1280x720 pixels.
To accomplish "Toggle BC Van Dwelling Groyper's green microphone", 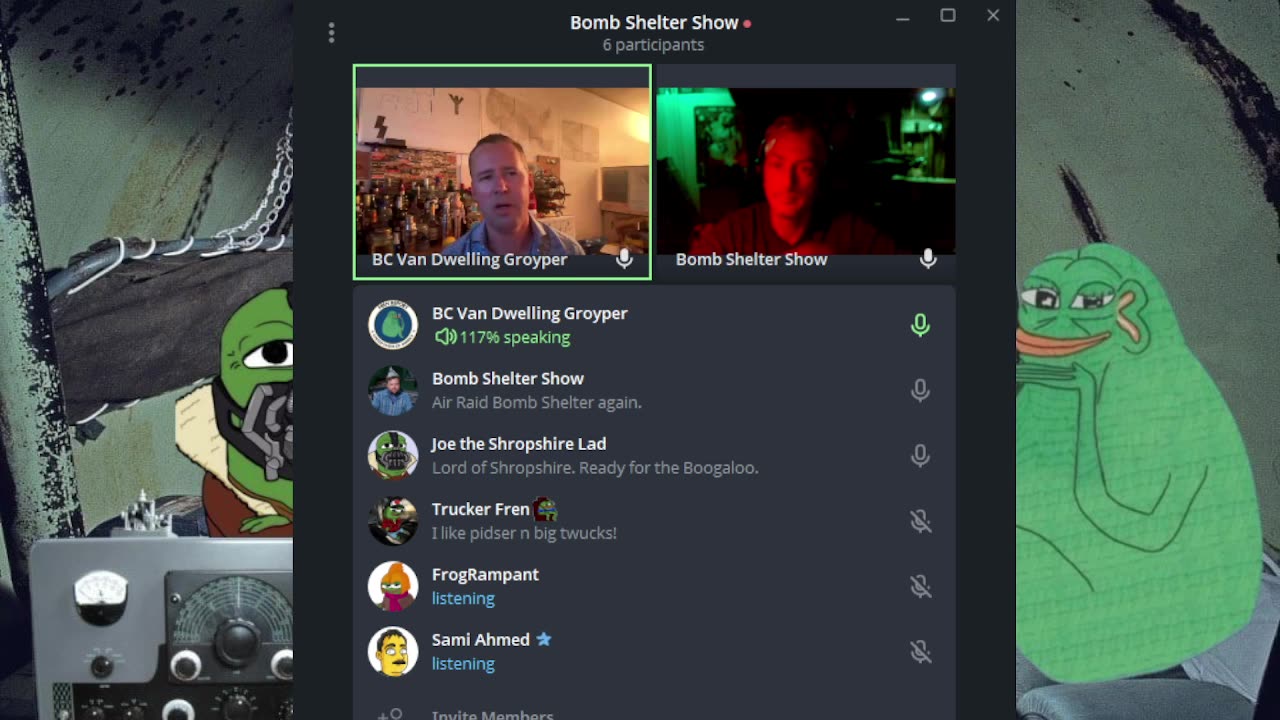I will point(920,325).
